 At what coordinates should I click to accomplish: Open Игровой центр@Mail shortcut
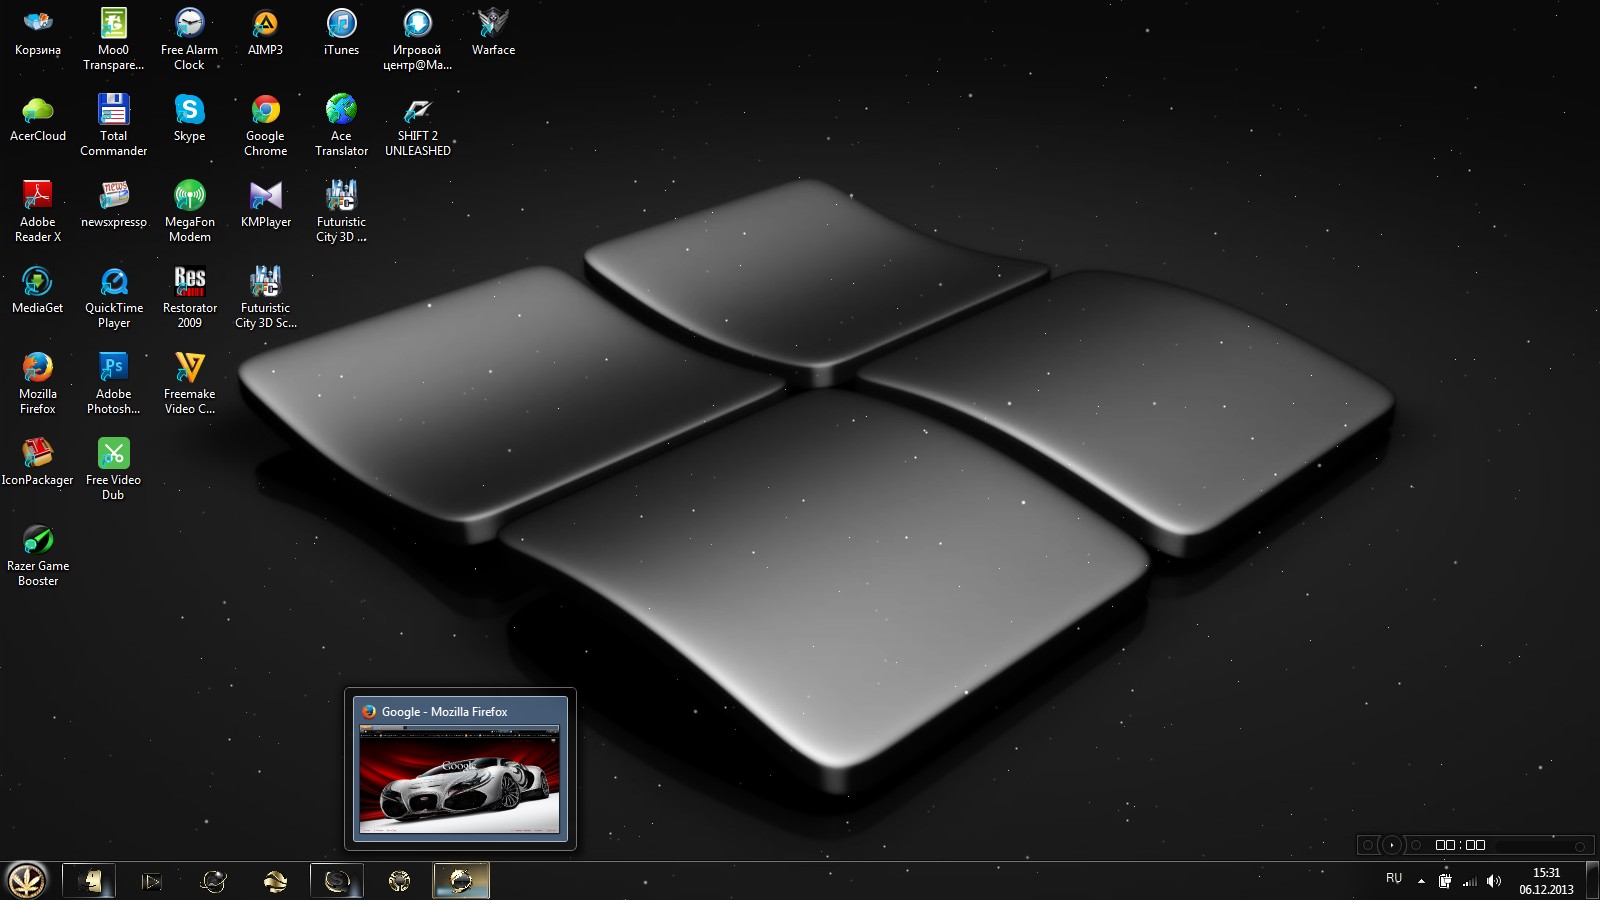tap(417, 39)
